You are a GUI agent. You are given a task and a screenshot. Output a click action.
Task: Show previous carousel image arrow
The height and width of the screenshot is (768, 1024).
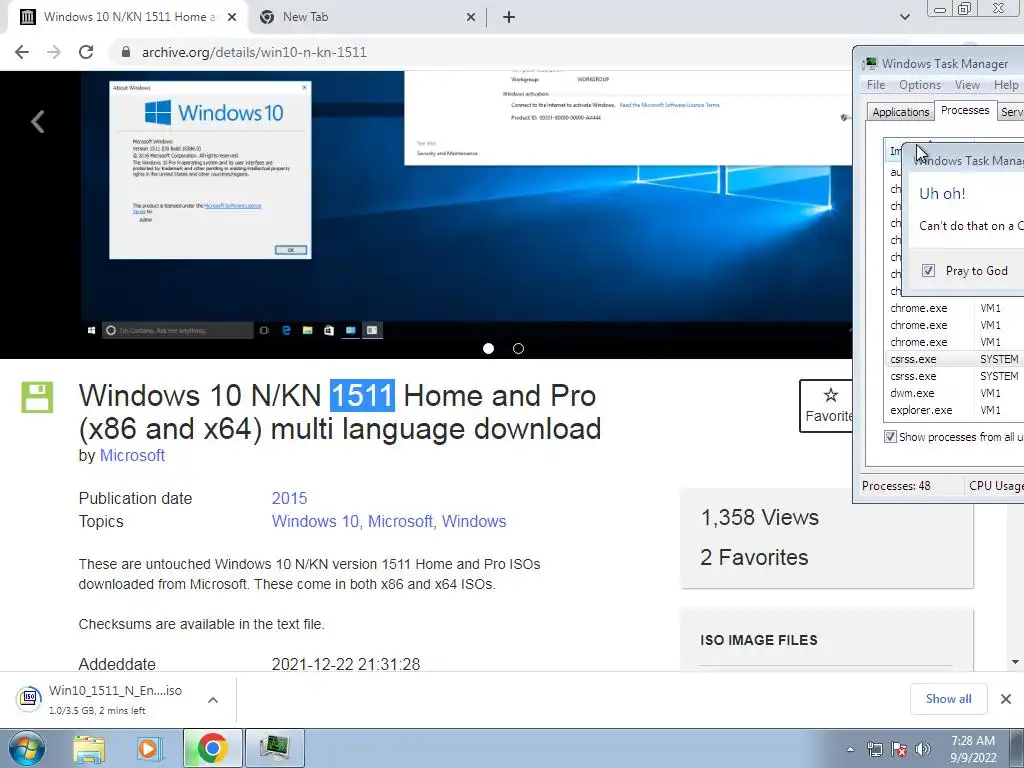(x=38, y=121)
